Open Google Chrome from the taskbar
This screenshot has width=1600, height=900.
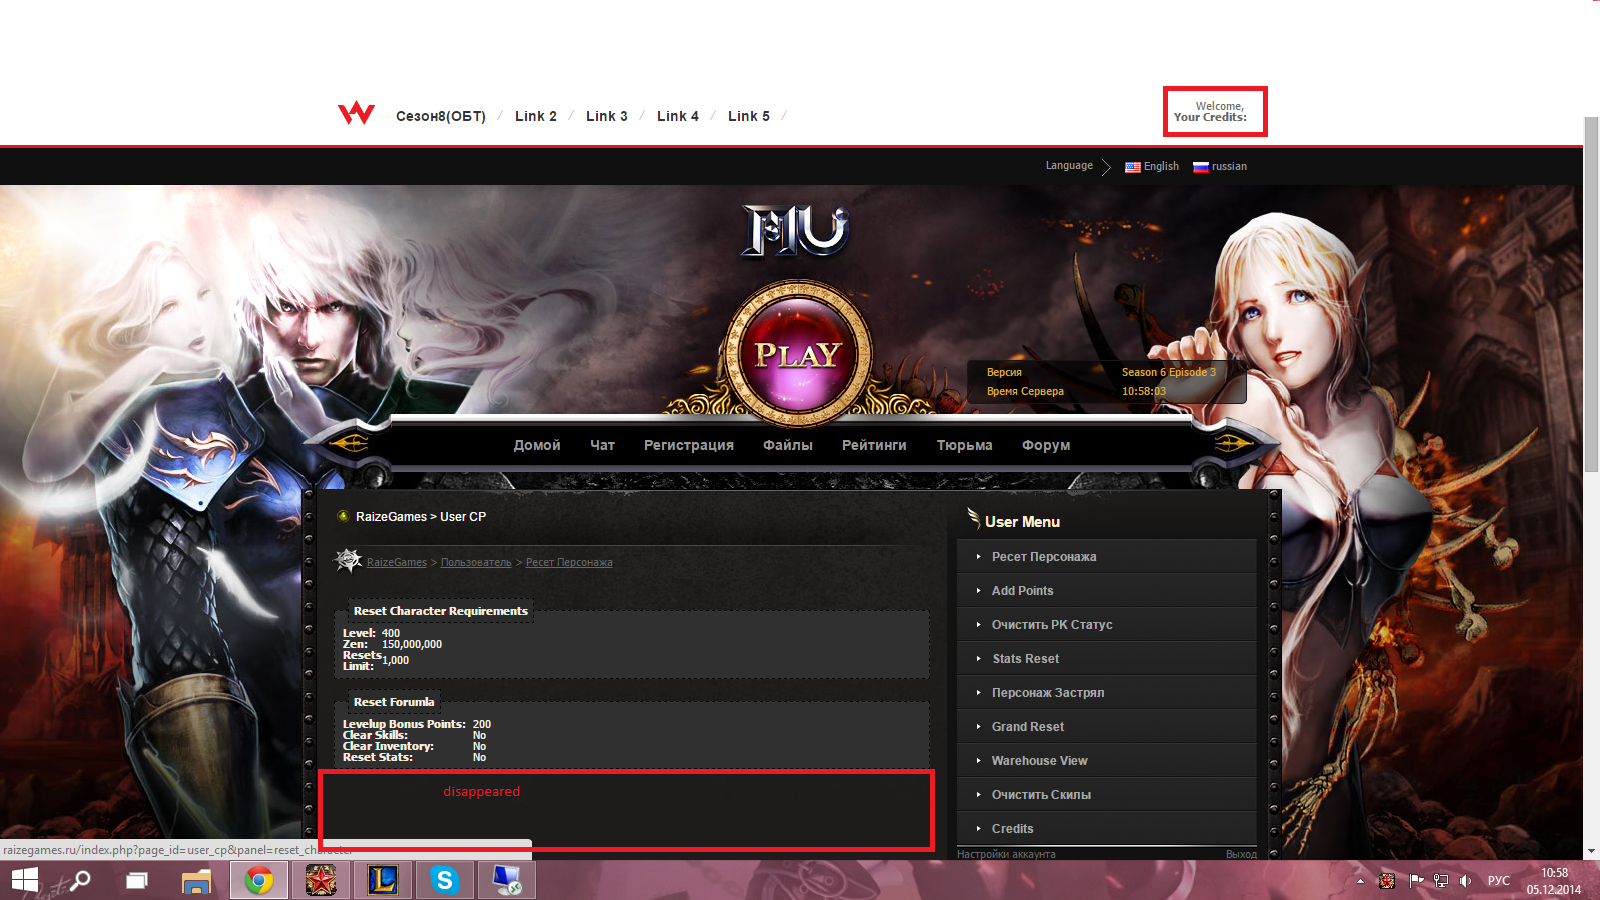pyautogui.click(x=259, y=881)
